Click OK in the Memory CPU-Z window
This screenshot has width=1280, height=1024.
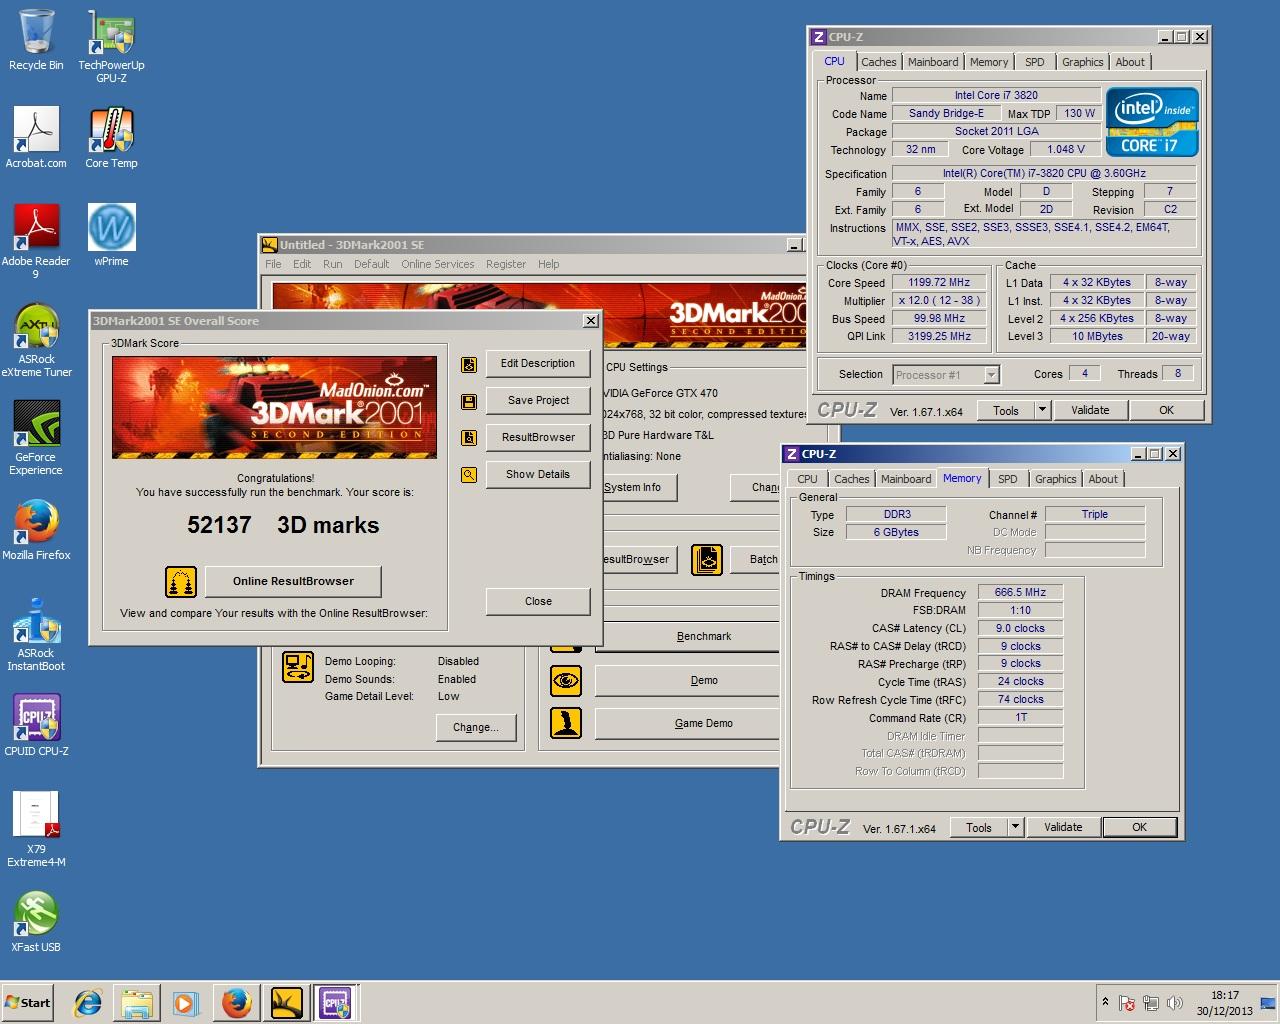point(1139,827)
